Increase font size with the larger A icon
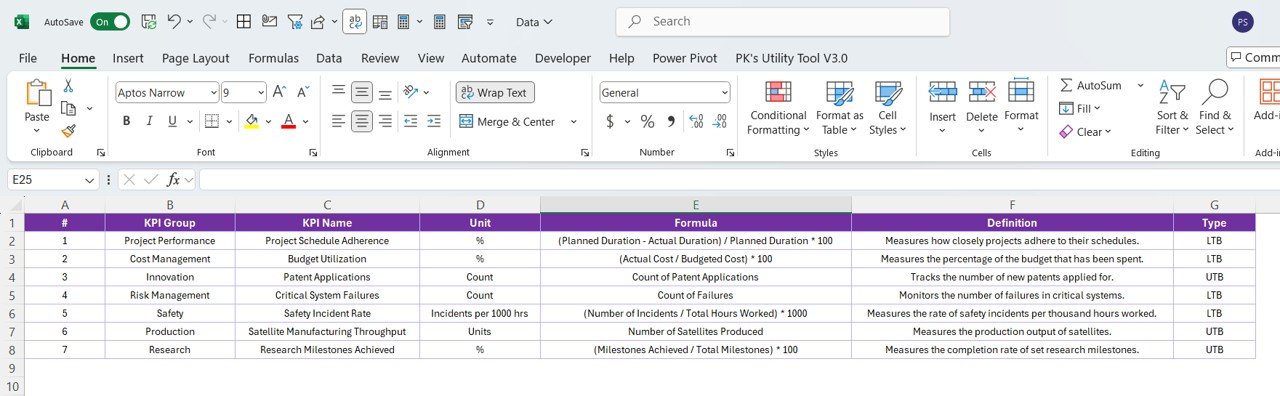The width and height of the screenshot is (1280, 396). pos(280,92)
